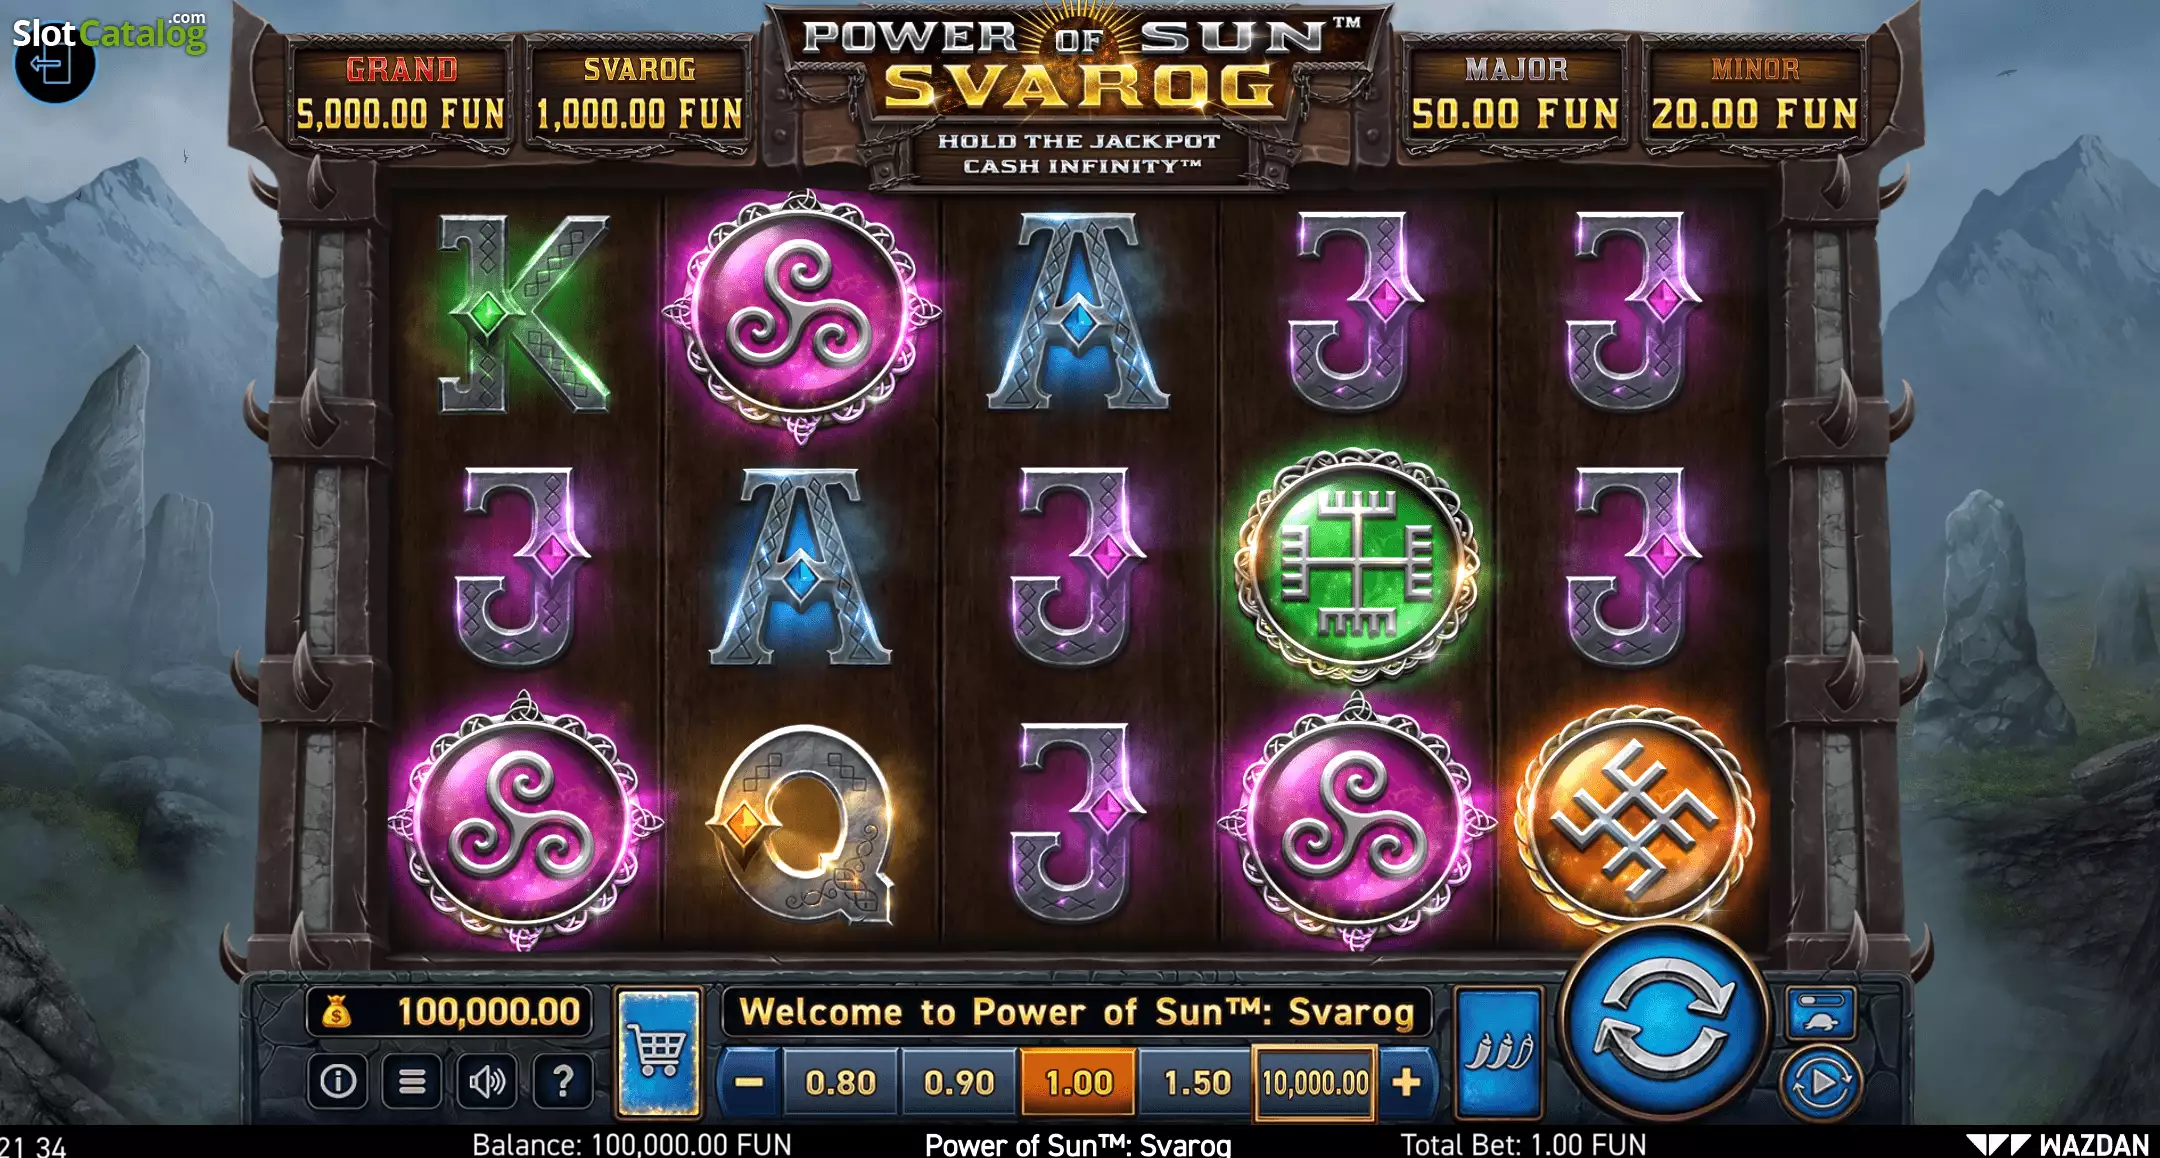The height and width of the screenshot is (1158, 2160).
Task: Click the GRAND 5,000.00 FUN jackpot panel
Action: click(400, 94)
